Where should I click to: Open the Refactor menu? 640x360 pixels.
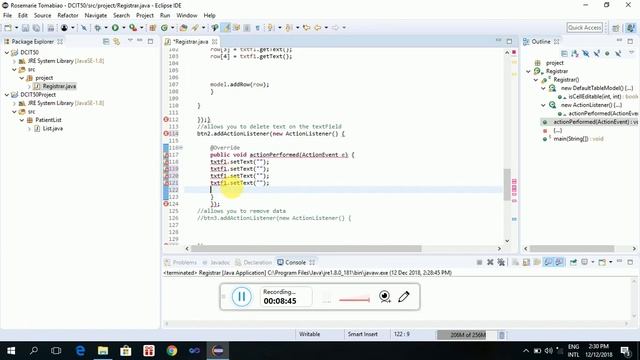(x=68, y=16)
